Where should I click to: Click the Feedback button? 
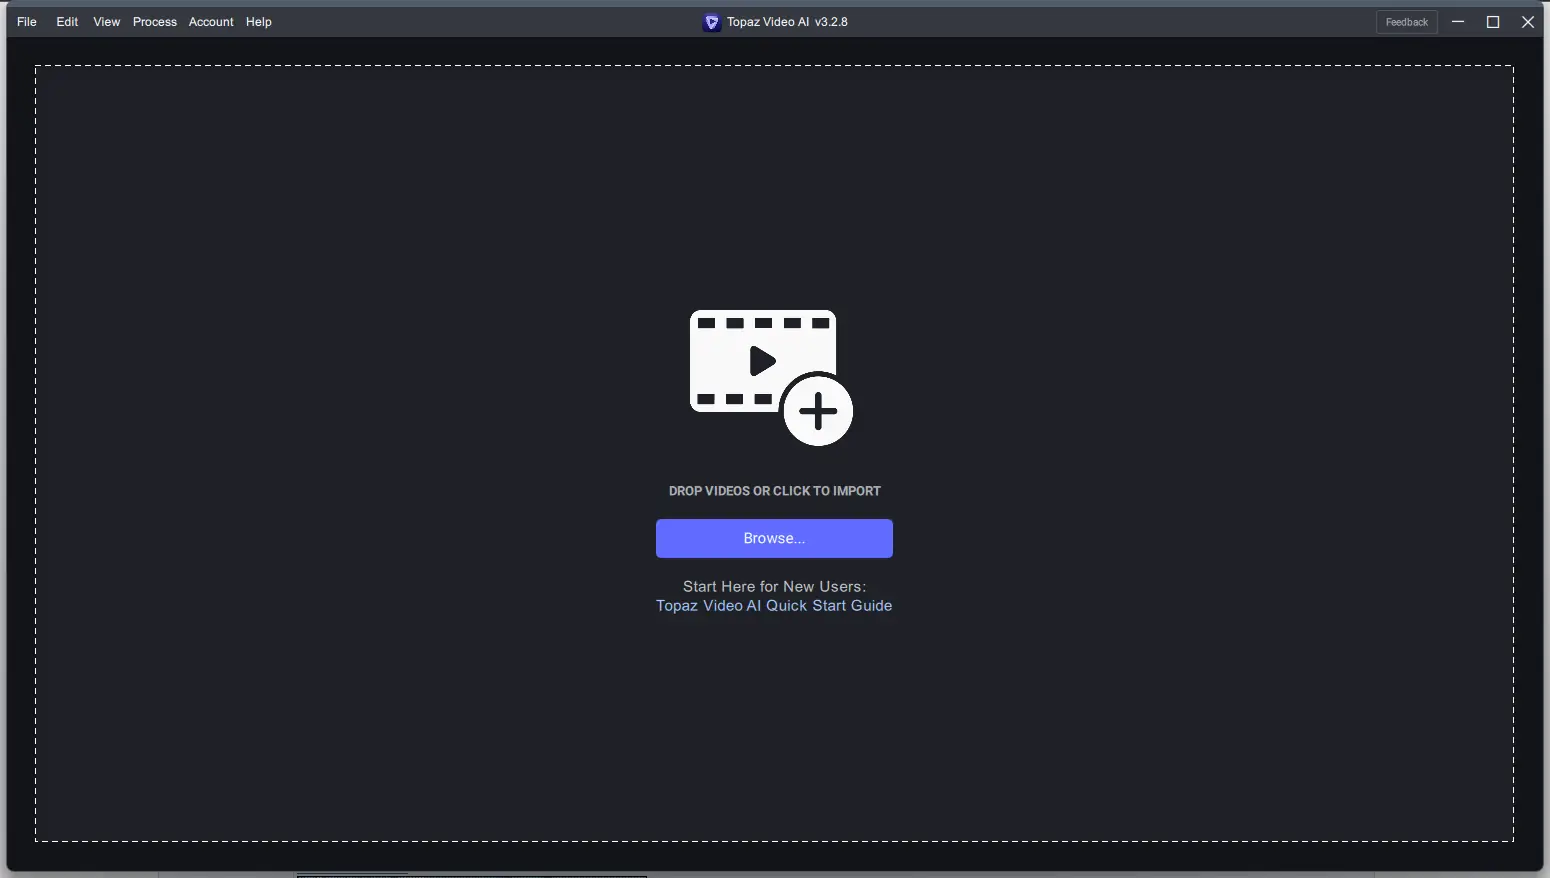(x=1407, y=22)
